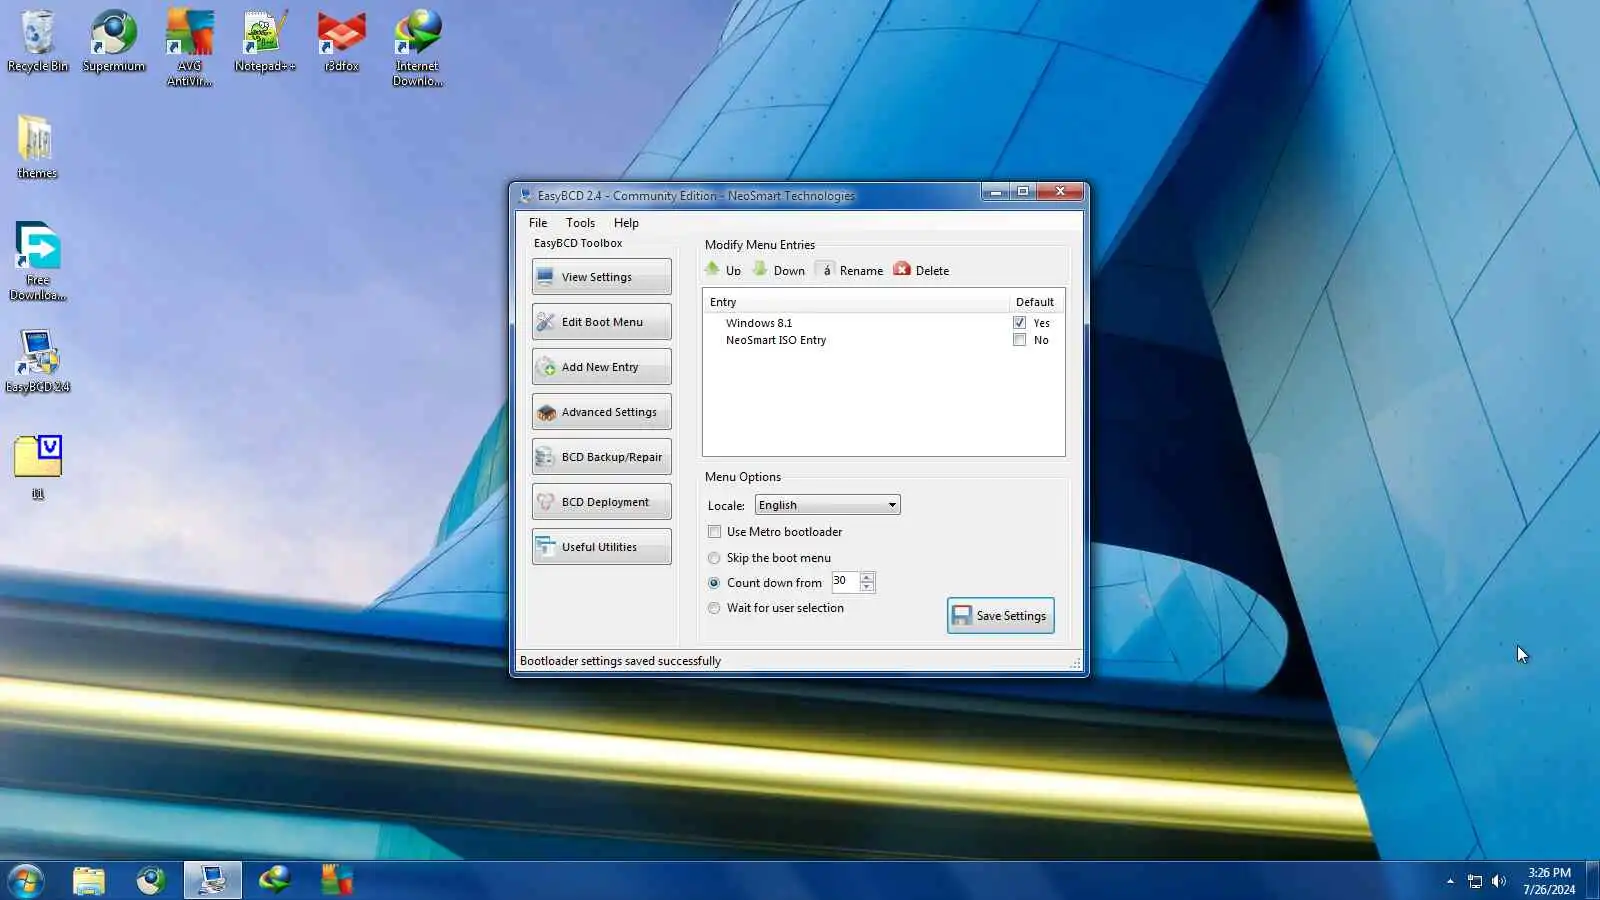Viewport: 1600px width, 900px height.
Task: Open the View Settings toolbox page
Action: click(x=601, y=277)
